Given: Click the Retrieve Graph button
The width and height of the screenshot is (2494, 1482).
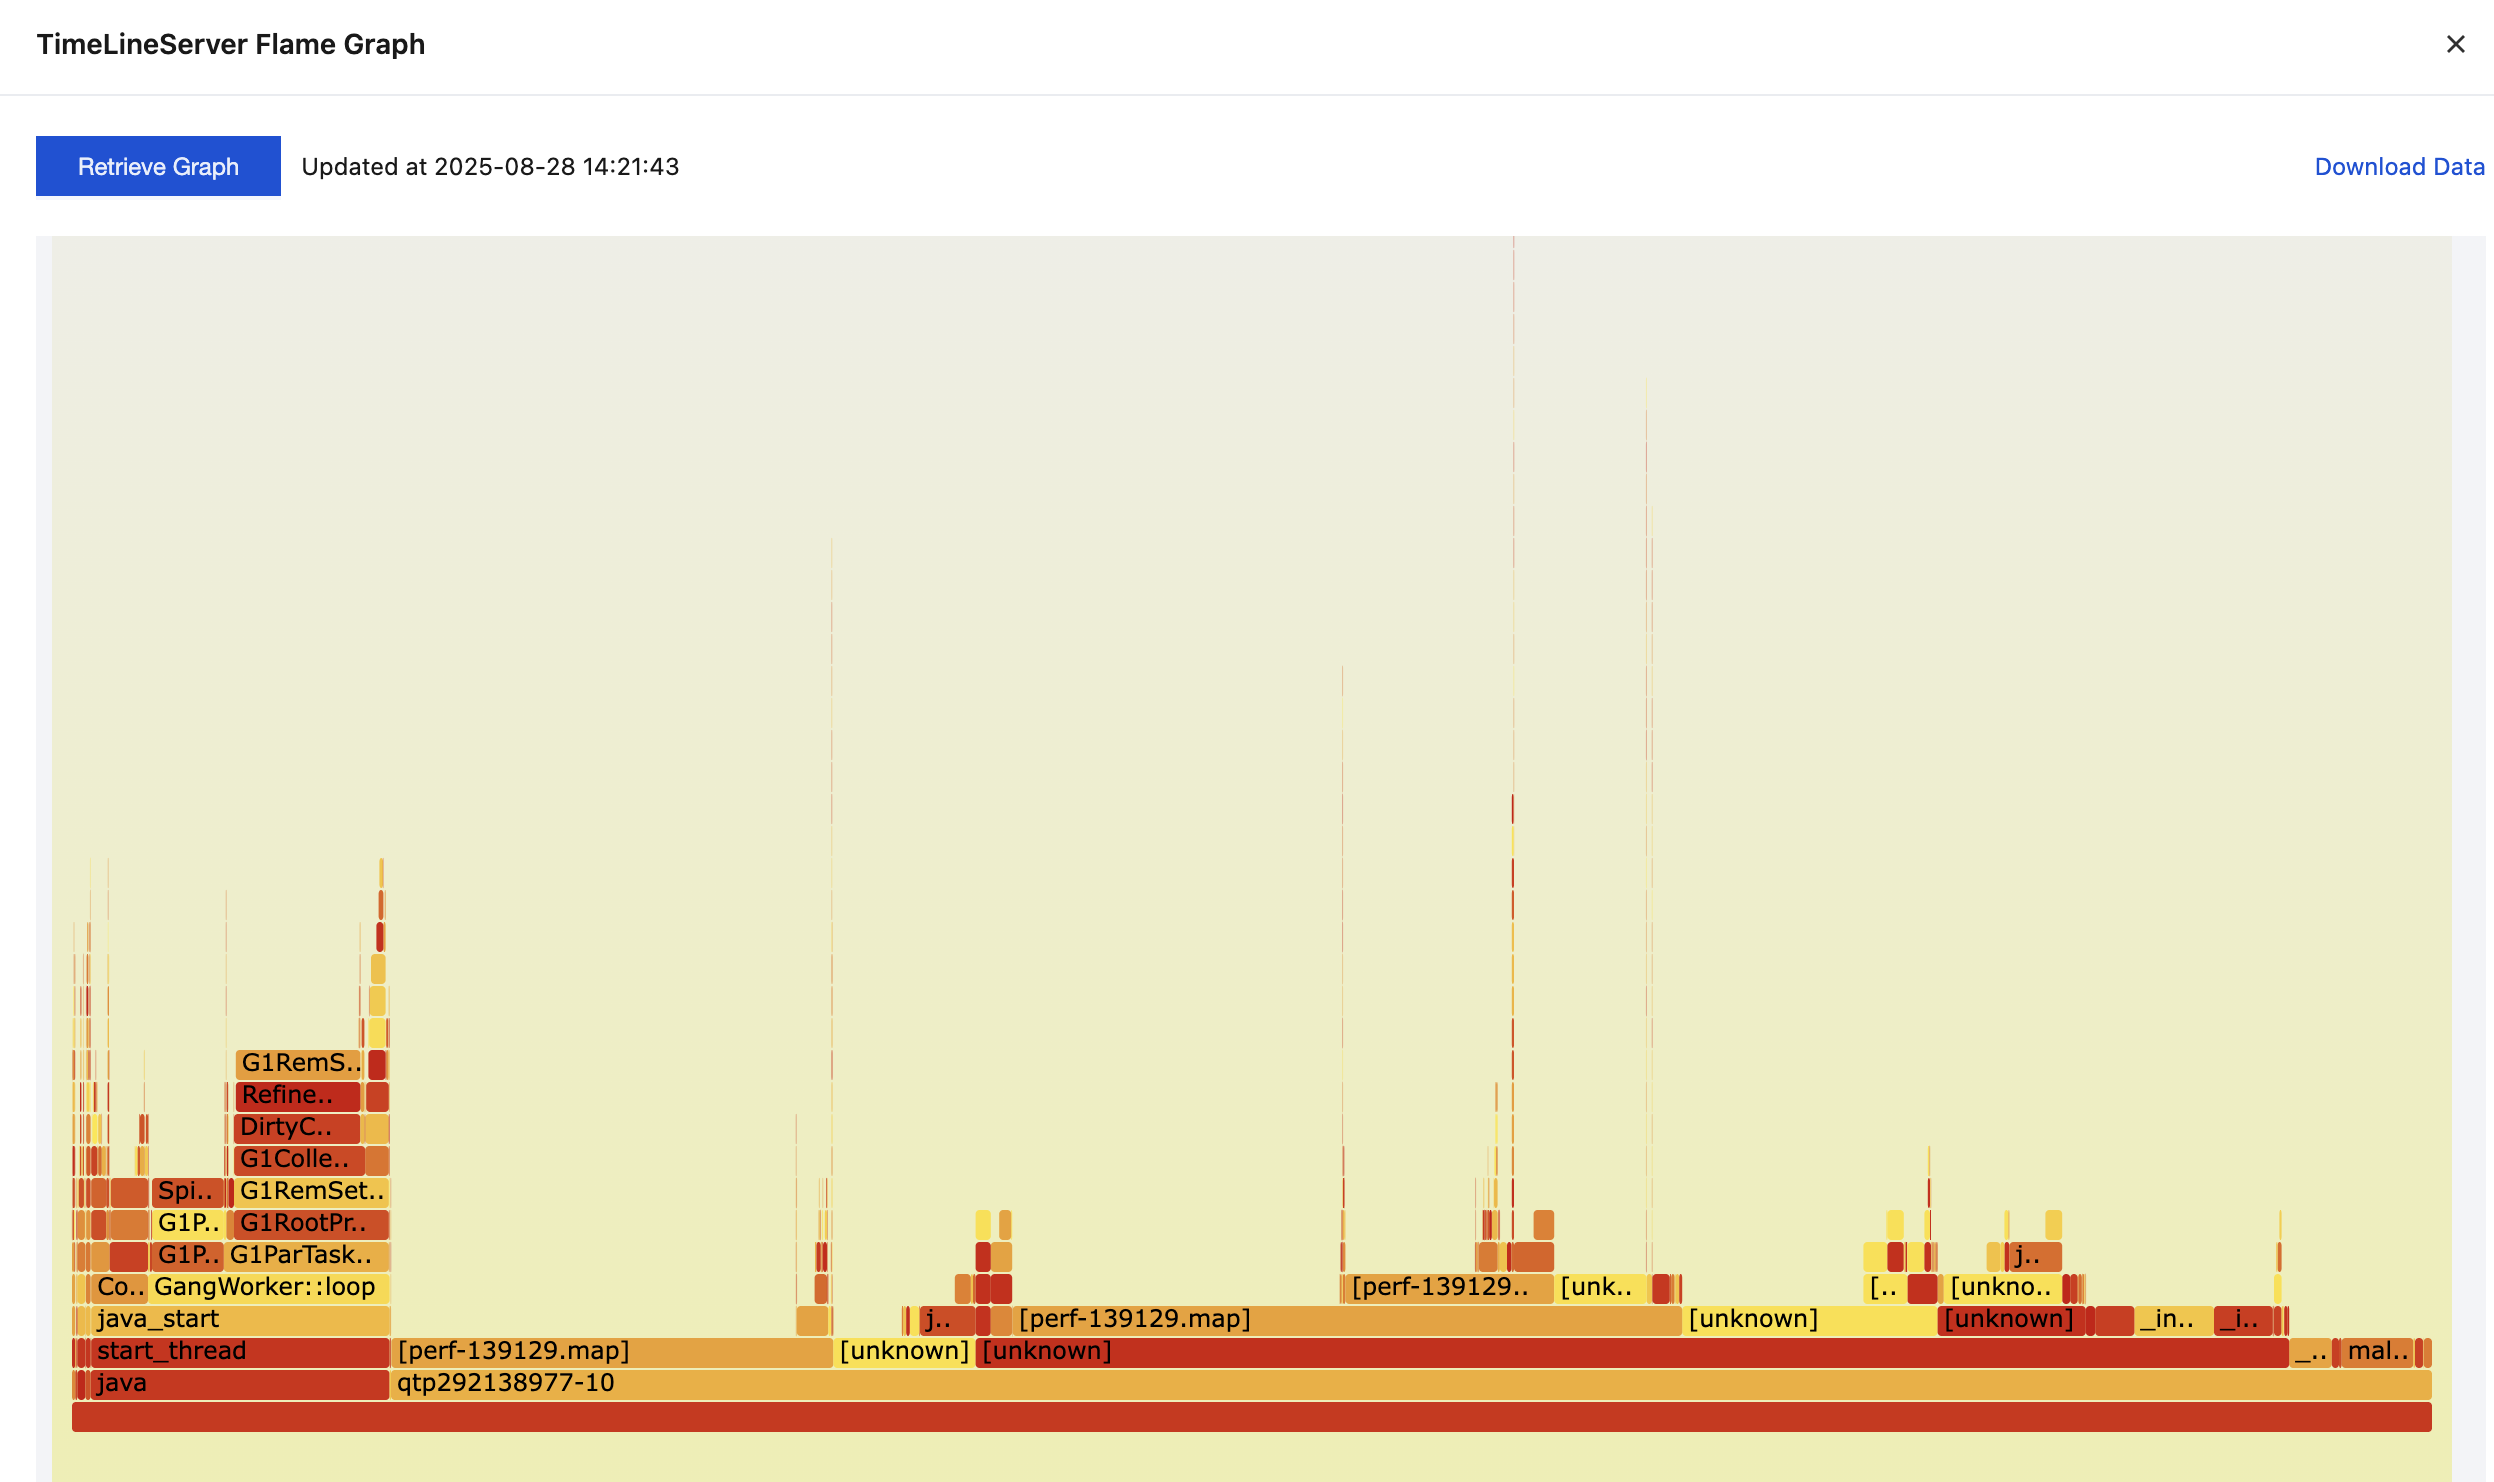Looking at the screenshot, I should (x=158, y=166).
